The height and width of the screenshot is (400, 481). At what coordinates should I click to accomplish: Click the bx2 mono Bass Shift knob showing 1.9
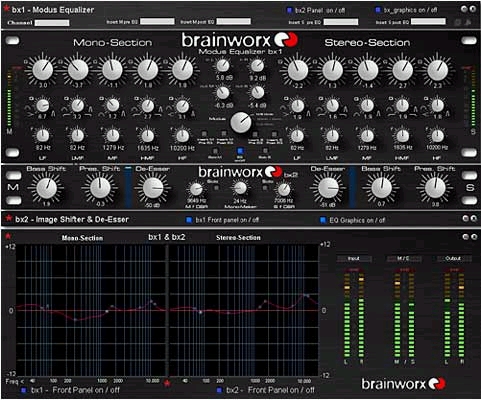[x=46, y=188]
